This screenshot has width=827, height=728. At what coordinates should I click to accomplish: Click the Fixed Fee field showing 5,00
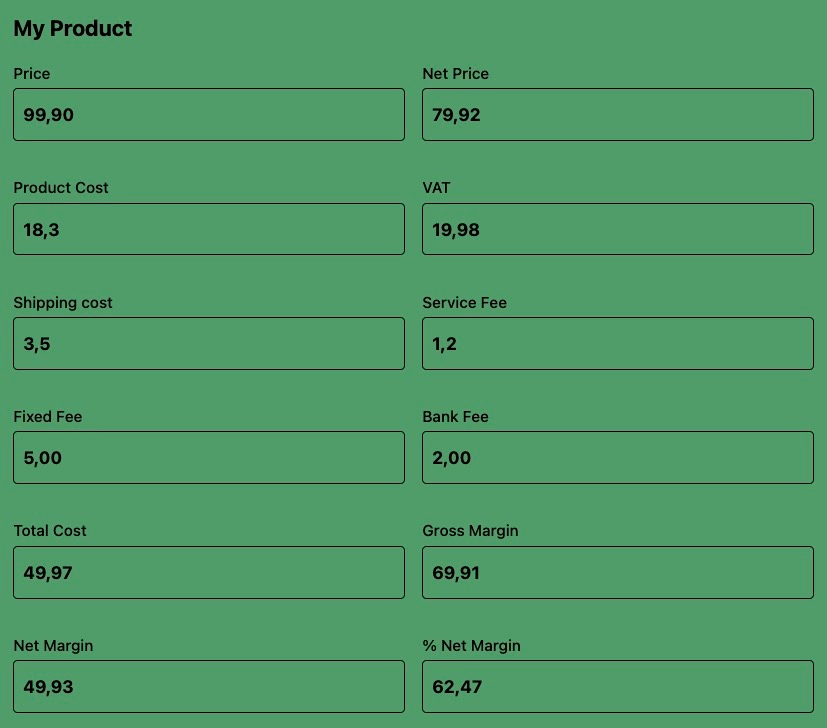208,457
